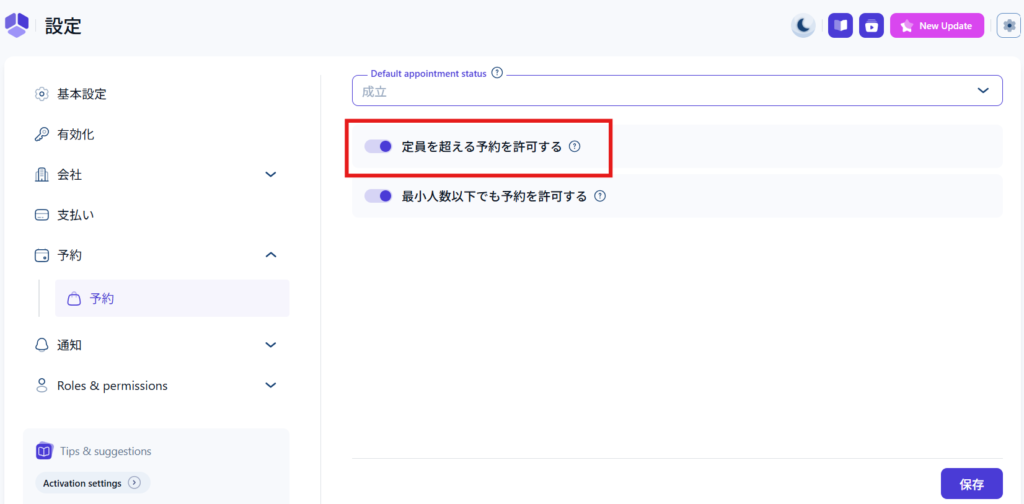Disable the 最小人数以下でも予約を許可する toggle

point(378,196)
